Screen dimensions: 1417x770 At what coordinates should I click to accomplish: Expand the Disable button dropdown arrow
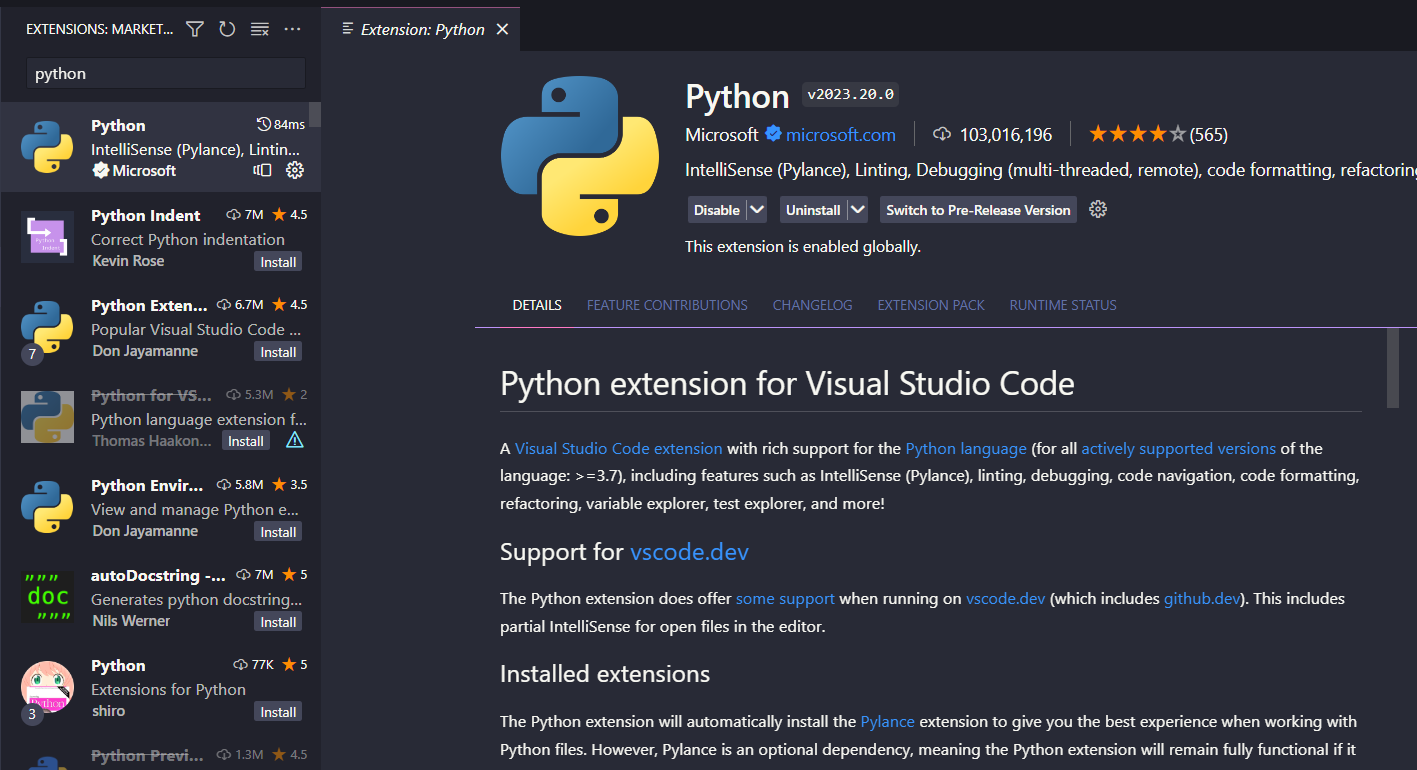pyautogui.click(x=757, y=210)
